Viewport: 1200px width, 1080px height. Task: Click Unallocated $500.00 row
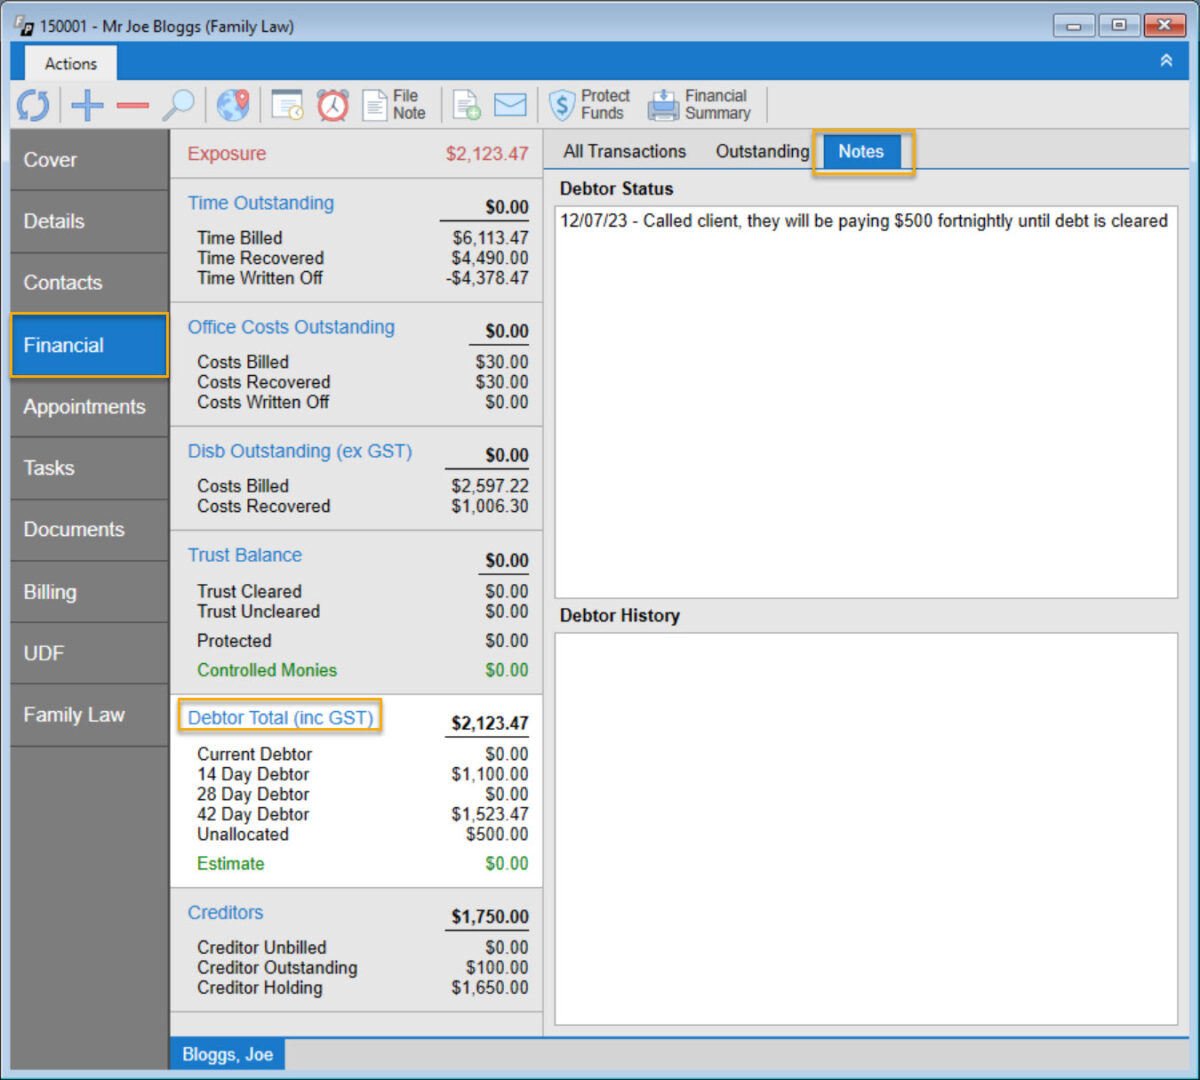click(362, 834)
